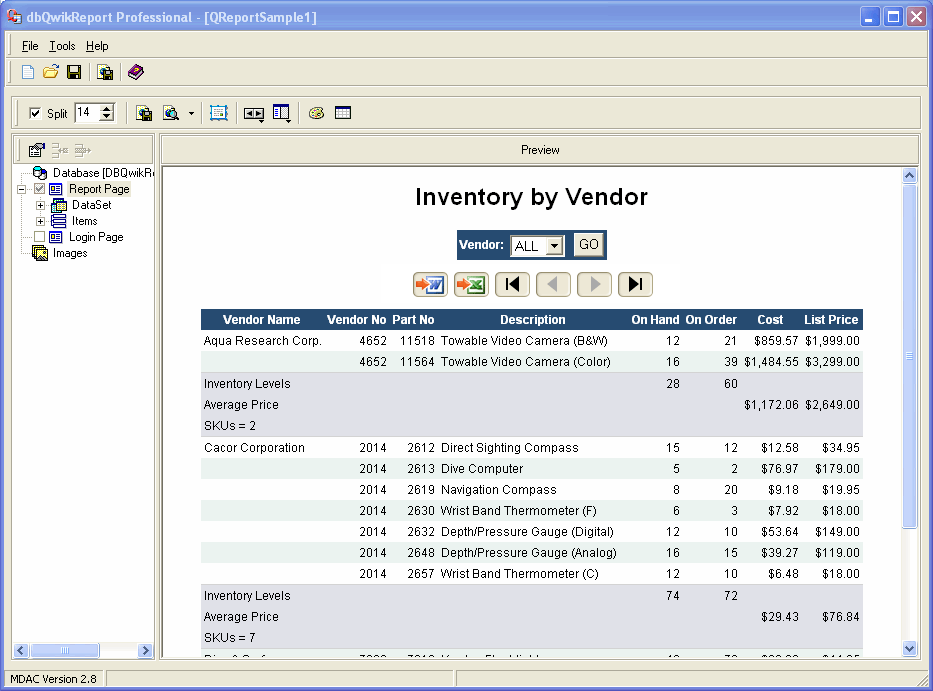Jump to the last report page
This screenshot has height=691, width=933.
tap(635, 285)
